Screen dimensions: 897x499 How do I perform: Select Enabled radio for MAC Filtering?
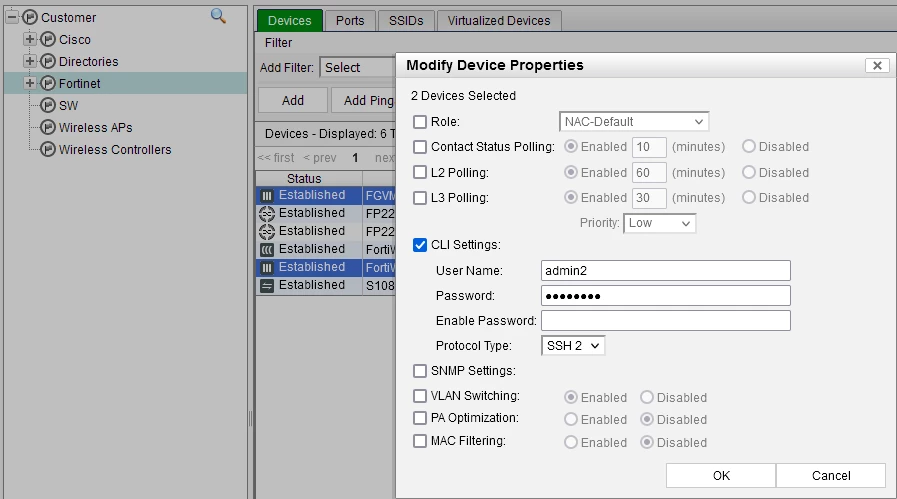point(570,442)
